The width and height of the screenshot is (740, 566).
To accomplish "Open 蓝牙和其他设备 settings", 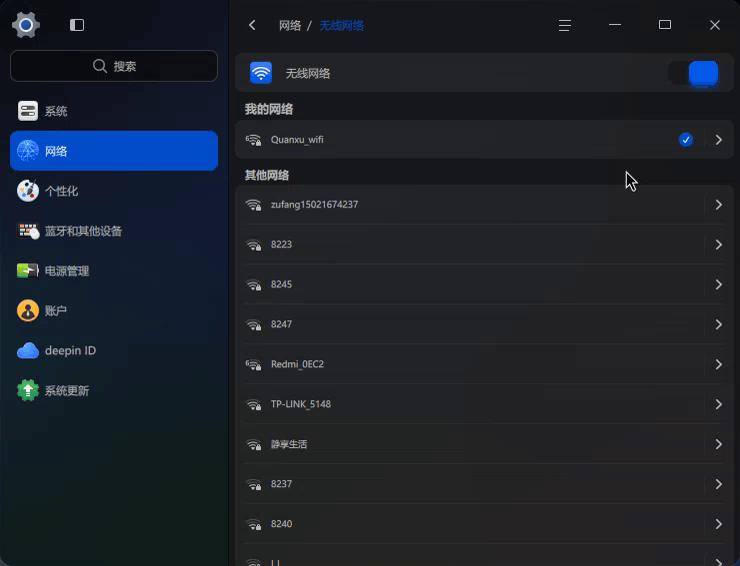I will [114, 231].
